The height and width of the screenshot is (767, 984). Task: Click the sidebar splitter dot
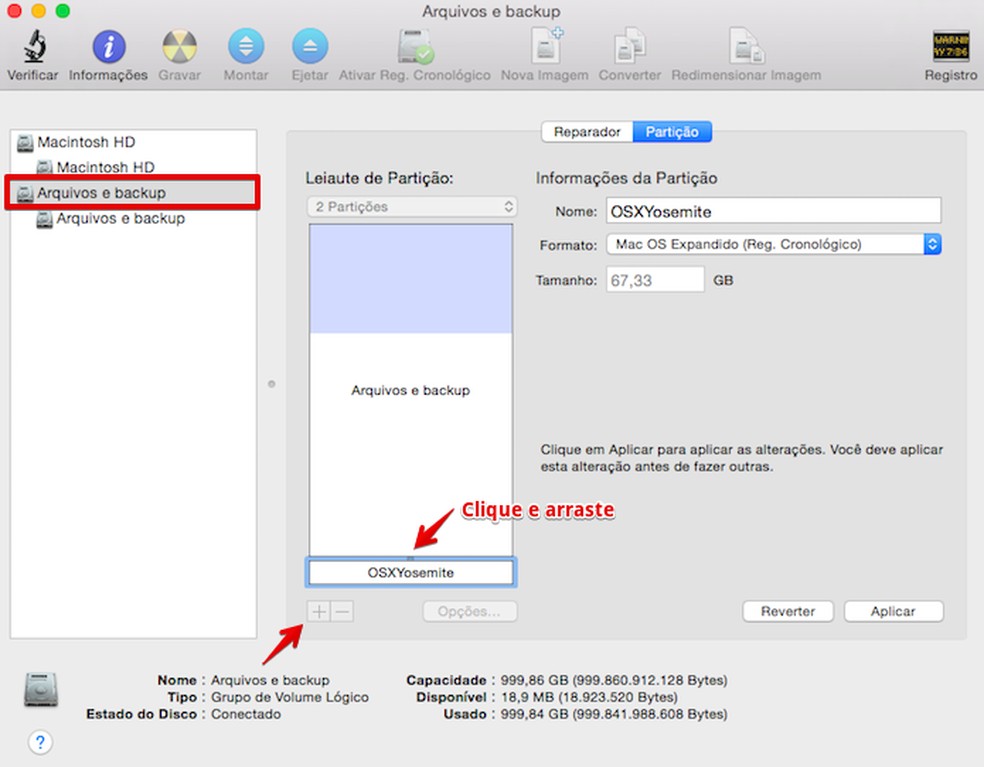coord(272,384)
